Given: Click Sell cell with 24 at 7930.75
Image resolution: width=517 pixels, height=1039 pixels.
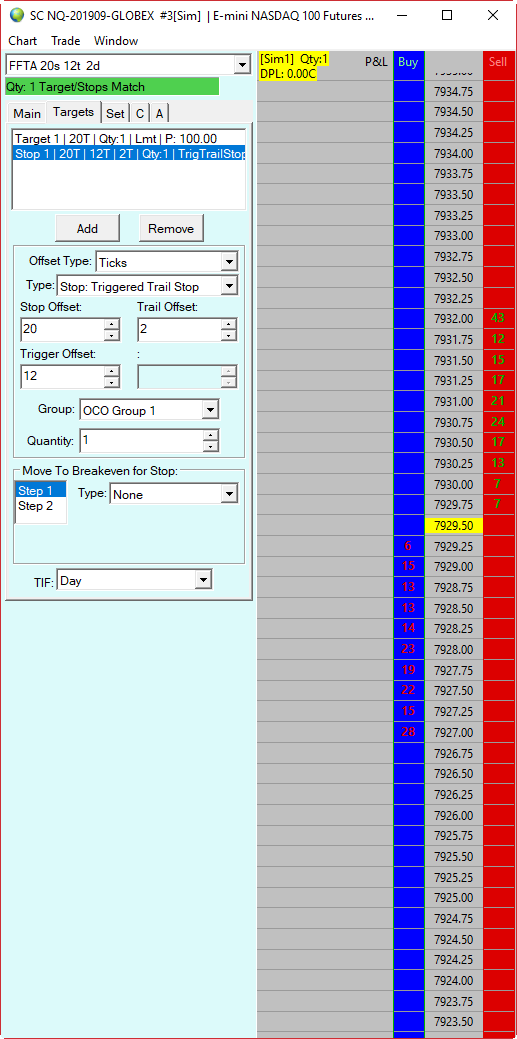Looking at the screenshot, I should tap(498, 422).
